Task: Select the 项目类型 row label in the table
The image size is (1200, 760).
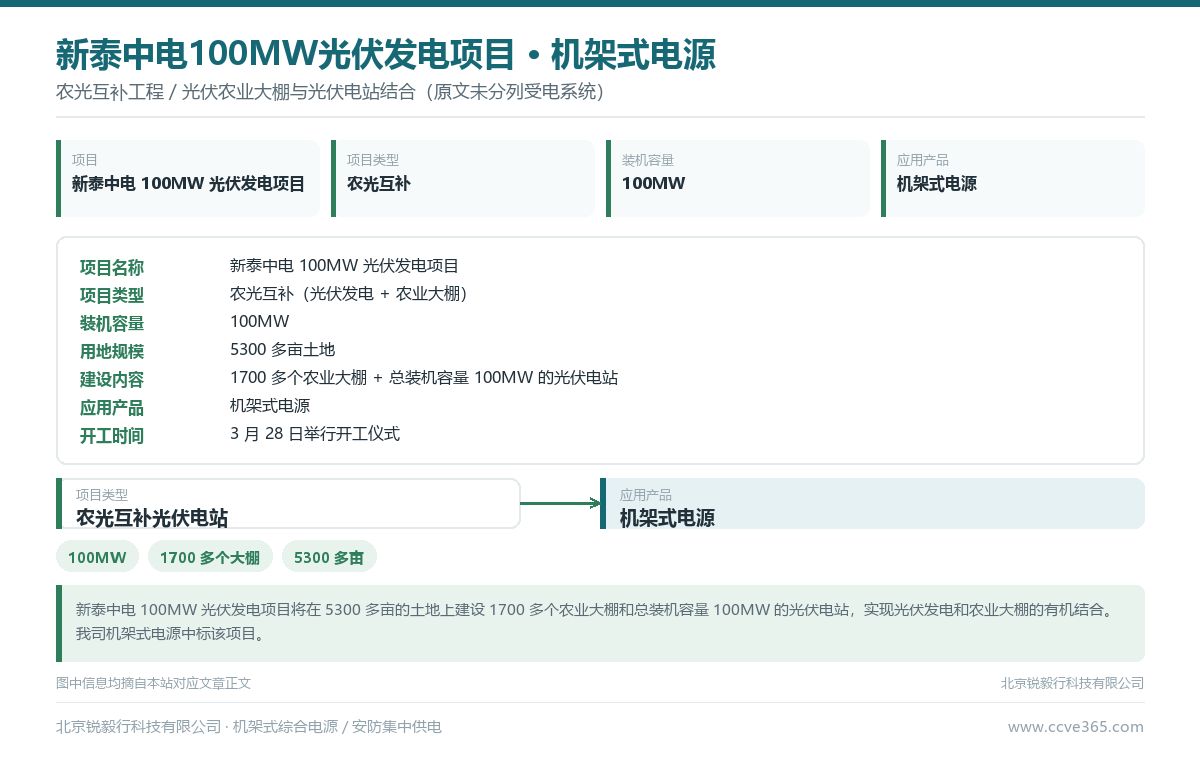Action: tap(112, 295)
